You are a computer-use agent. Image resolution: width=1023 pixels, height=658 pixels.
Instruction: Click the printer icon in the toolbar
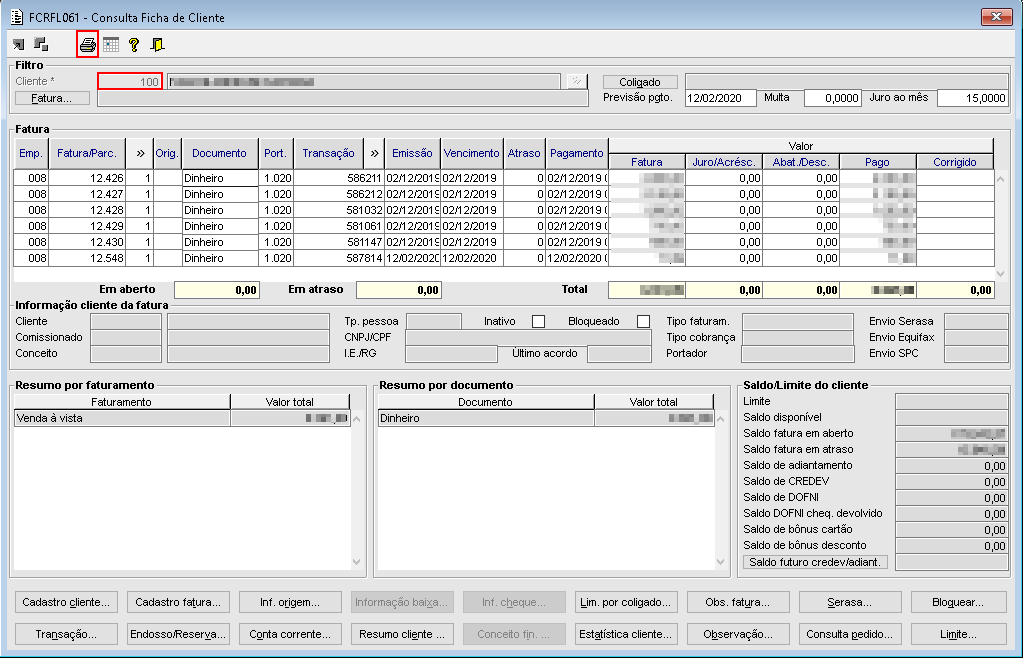88,44
